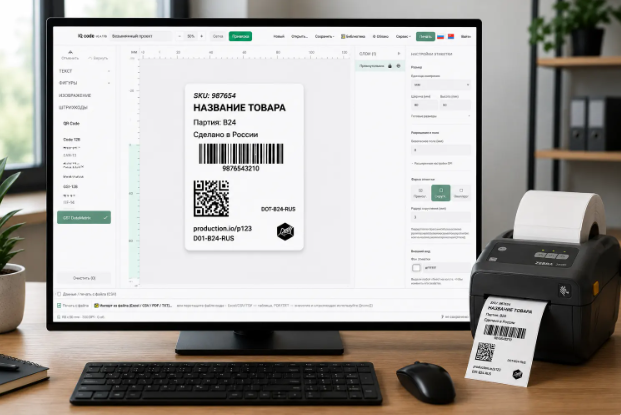The width and height of the screenshot is (621, 415).
Task: Open the units of measurement dropdown
Action: [x=441, y=85]
